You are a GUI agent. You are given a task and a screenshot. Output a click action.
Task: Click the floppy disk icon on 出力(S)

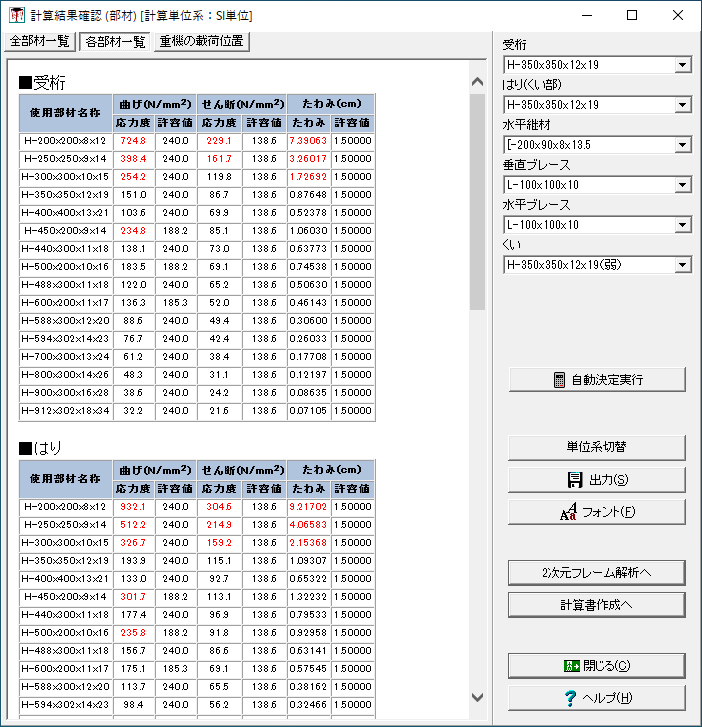click(574, 479)
